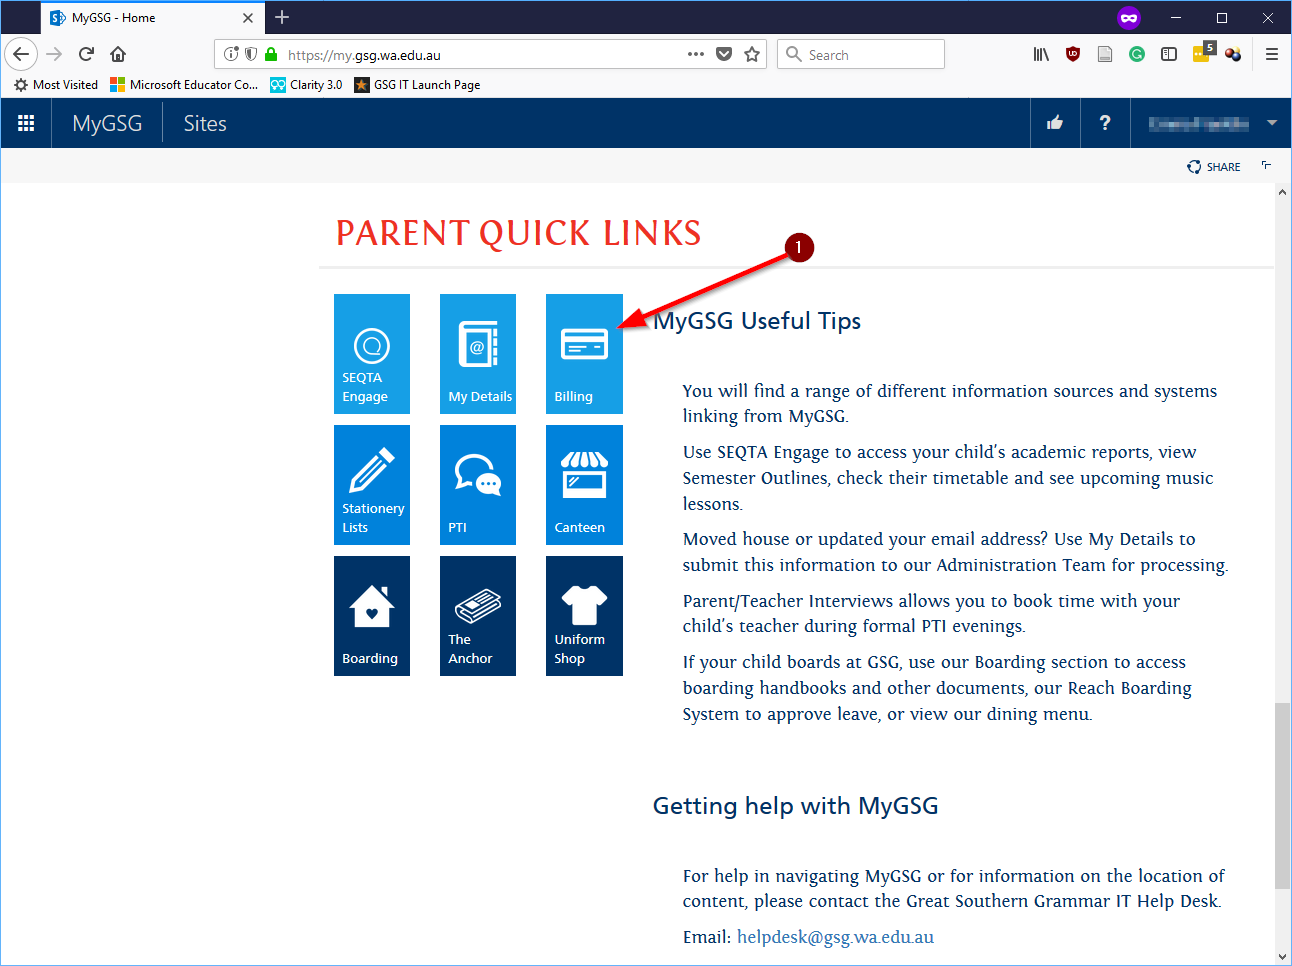Viewport: 1292px width, 966px height.
Task: Toggle the Firefox sidebar icon
Action: 1169,54
